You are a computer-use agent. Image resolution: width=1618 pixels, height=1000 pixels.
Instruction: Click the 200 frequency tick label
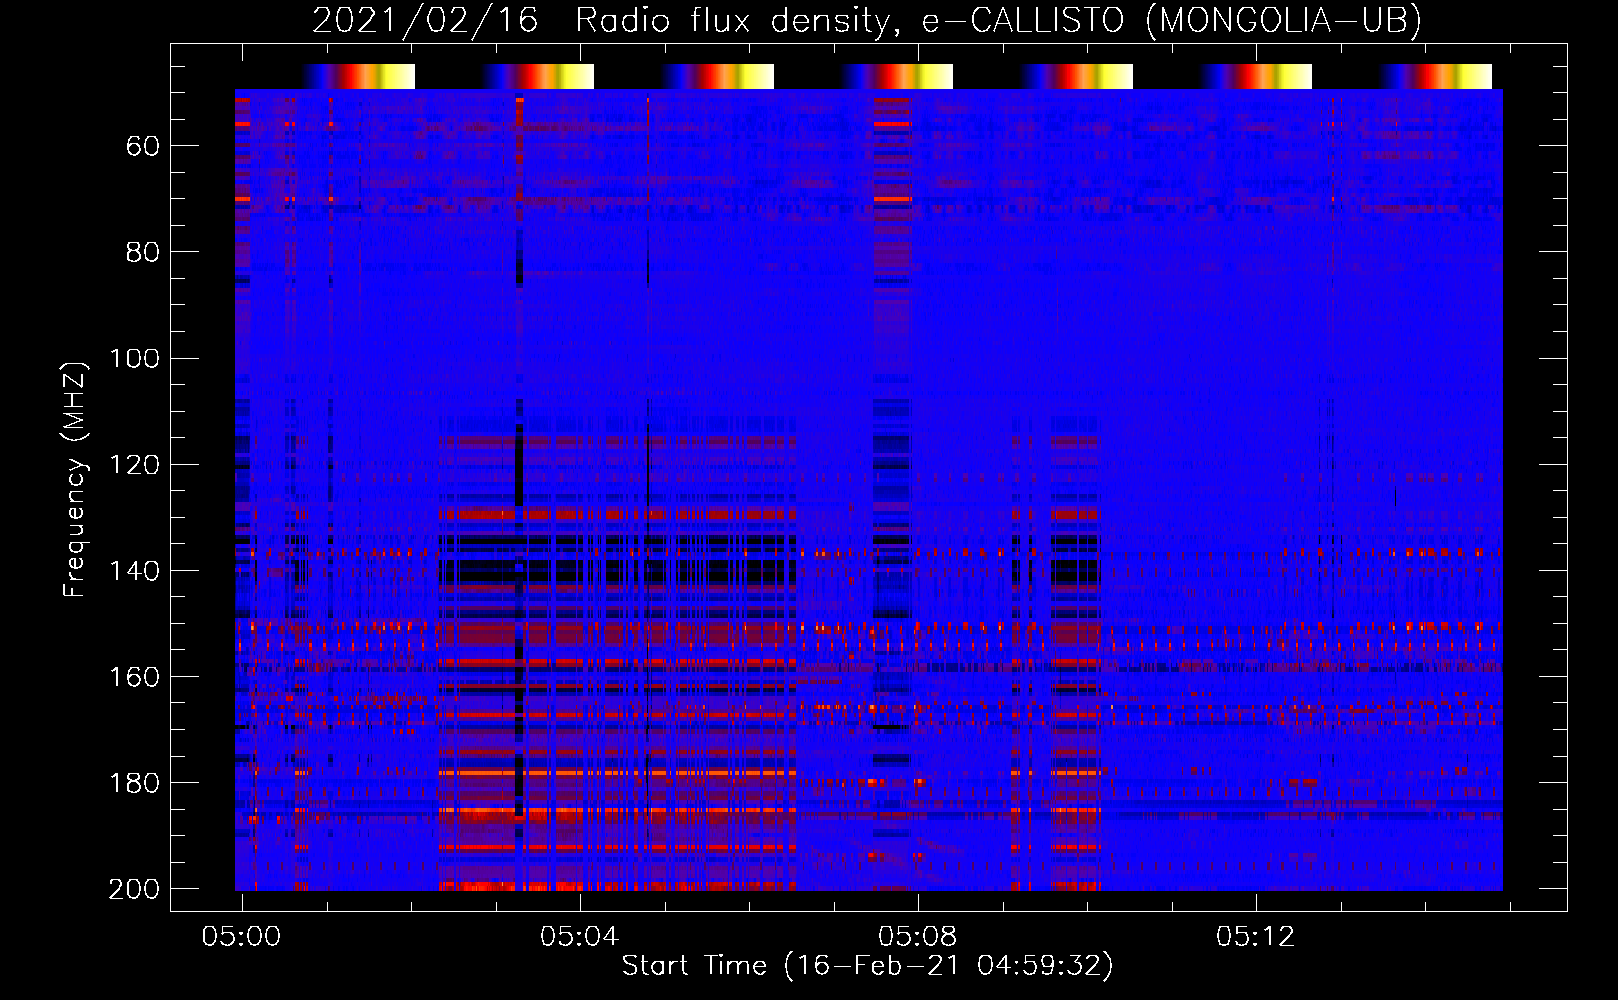tap(134, 889)
